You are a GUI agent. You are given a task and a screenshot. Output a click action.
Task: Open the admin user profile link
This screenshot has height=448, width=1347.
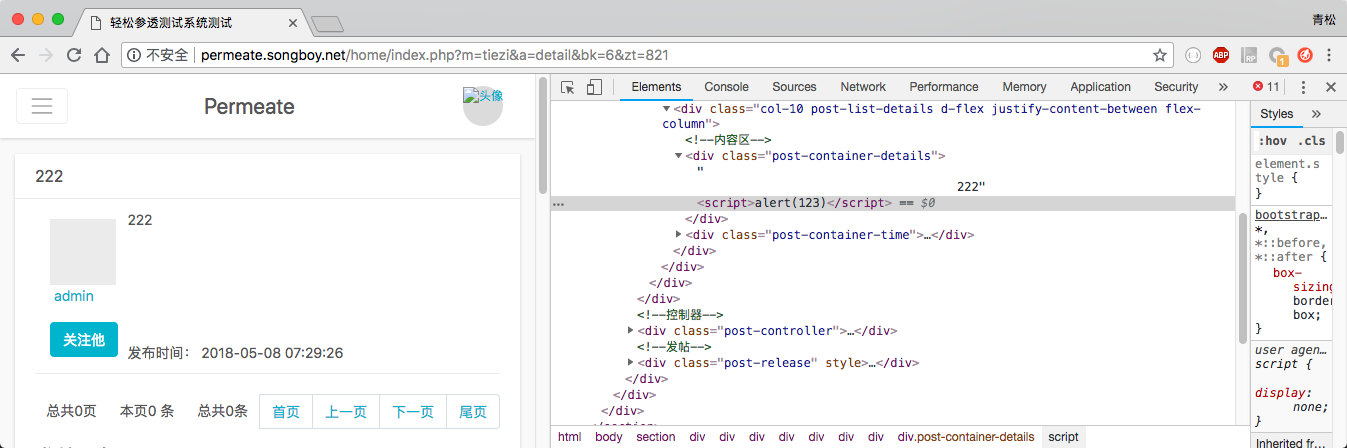pyautogui.click(x=74, y=296)
